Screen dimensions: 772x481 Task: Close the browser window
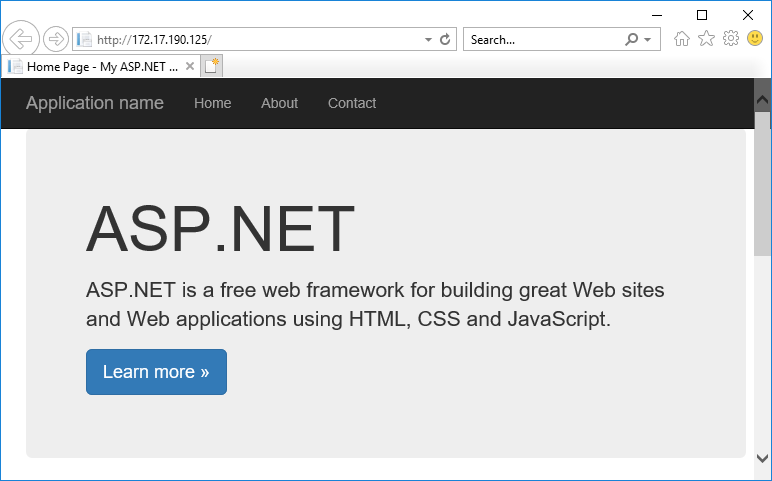(748, 15)
